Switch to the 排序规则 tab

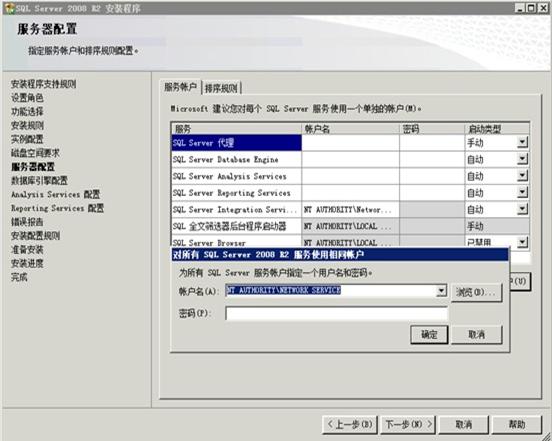(221, 88)
